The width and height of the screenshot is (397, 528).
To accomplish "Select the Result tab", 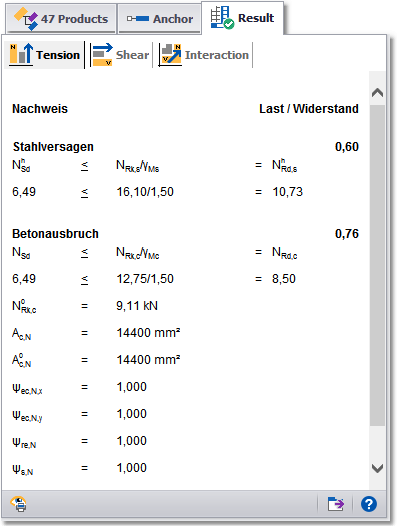I will [x=242, y=18].
